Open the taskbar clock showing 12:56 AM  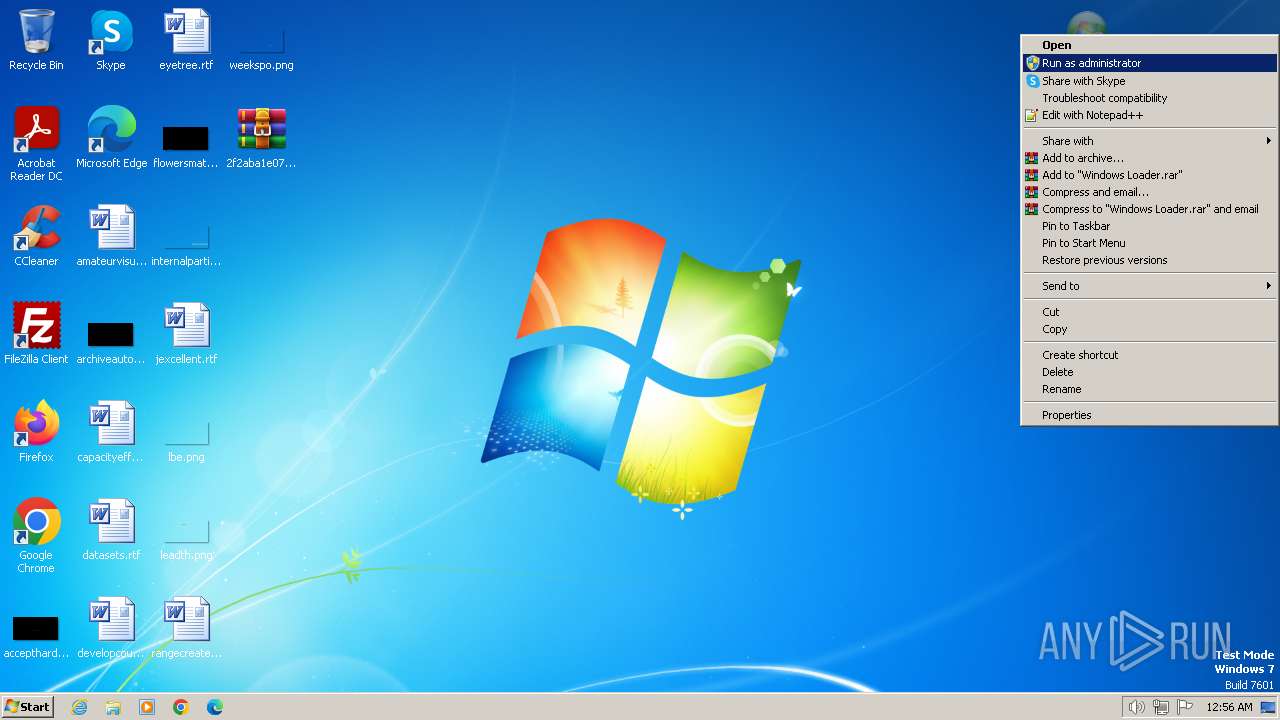1229,707
